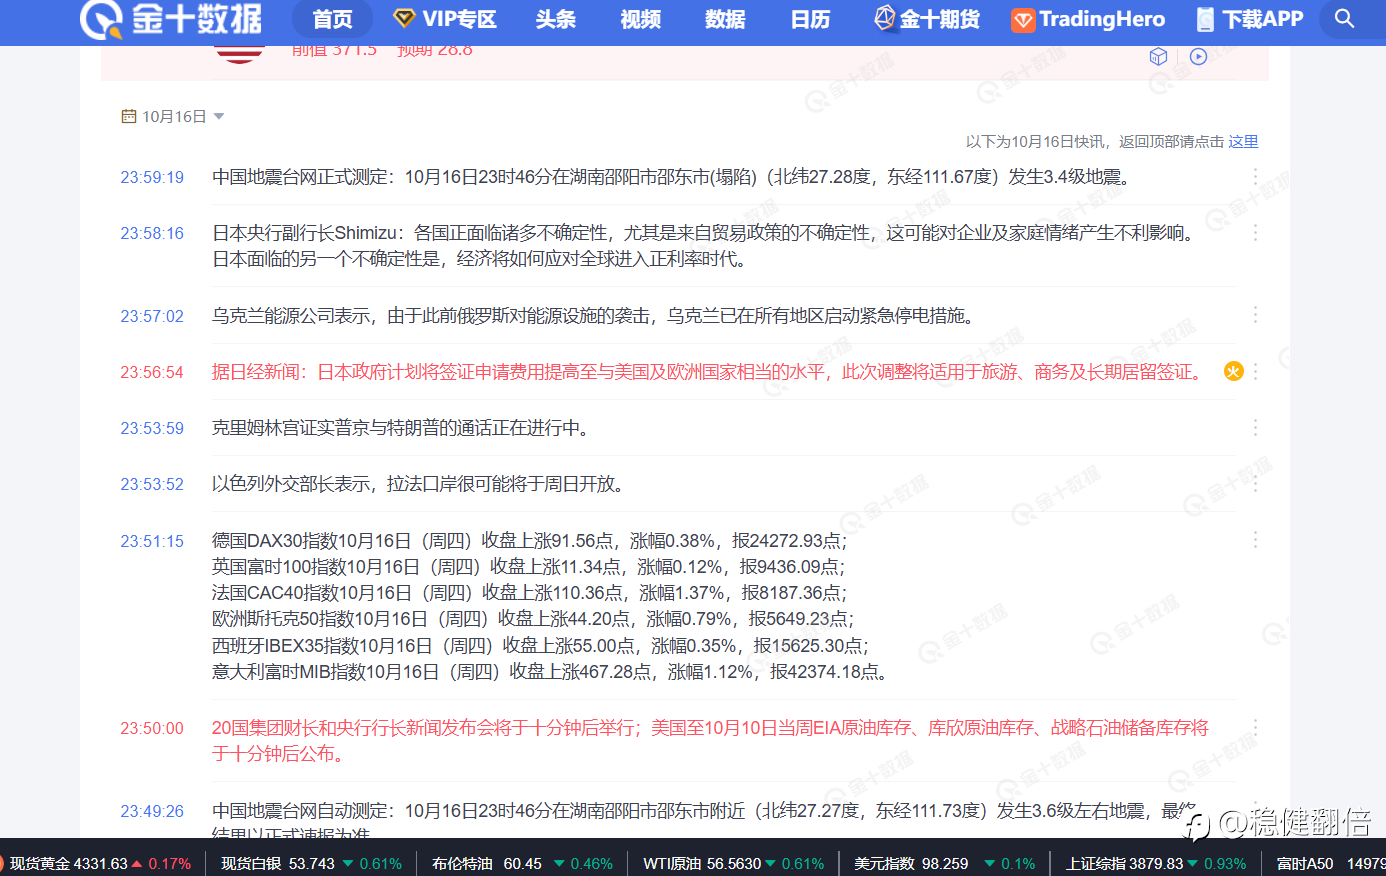Switch to the 头条 section

556,19
